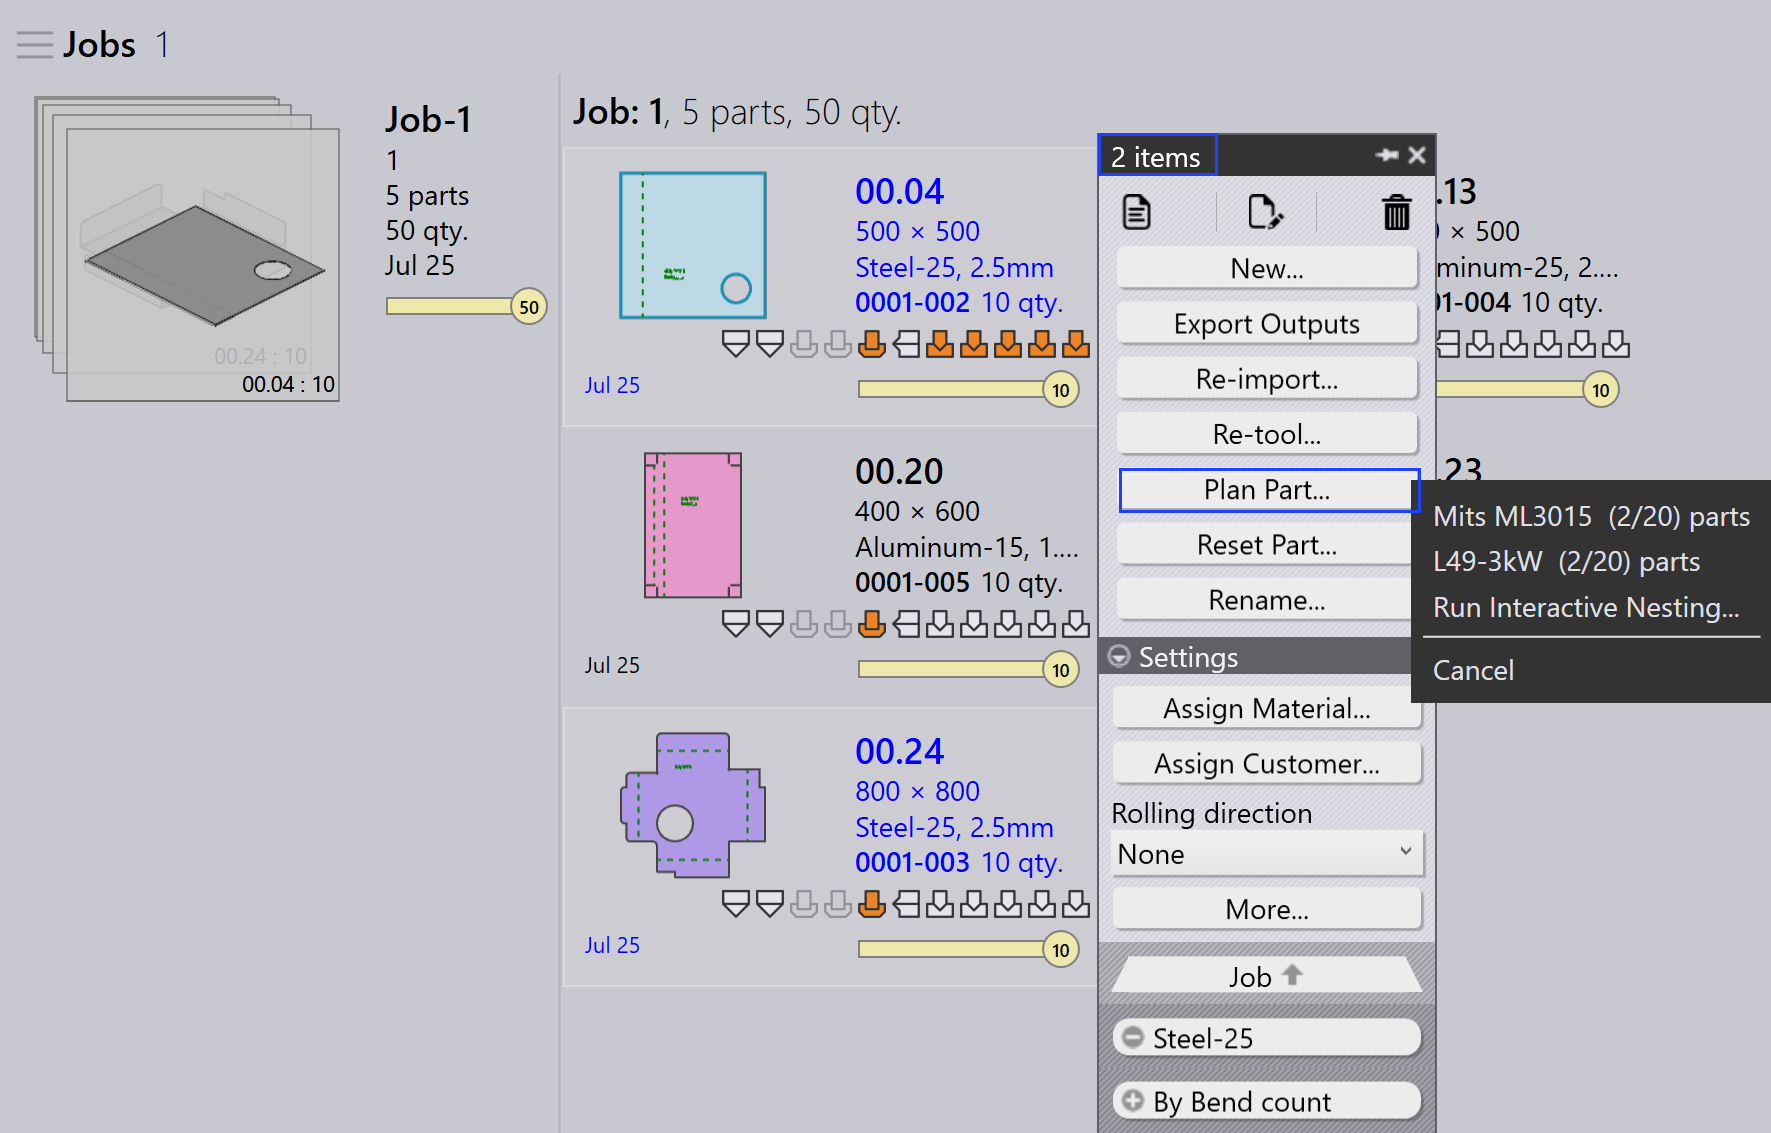Click the order number 0001-005
Screen dimensions: 1771x1133
pyautogui.click(x=912, y=582)
